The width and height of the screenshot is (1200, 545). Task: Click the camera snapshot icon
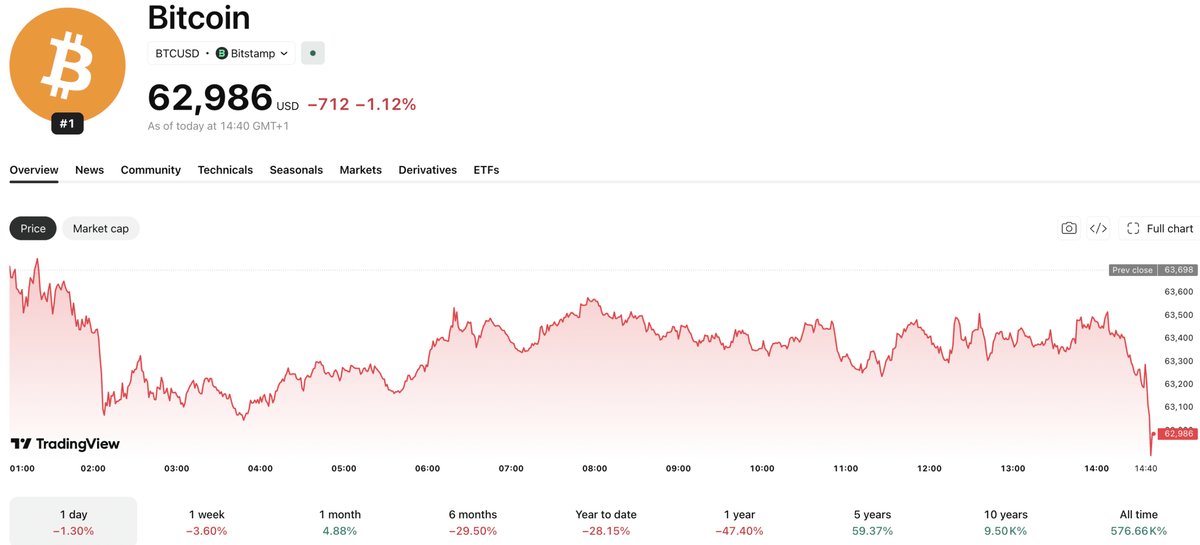pos(1069,228)
